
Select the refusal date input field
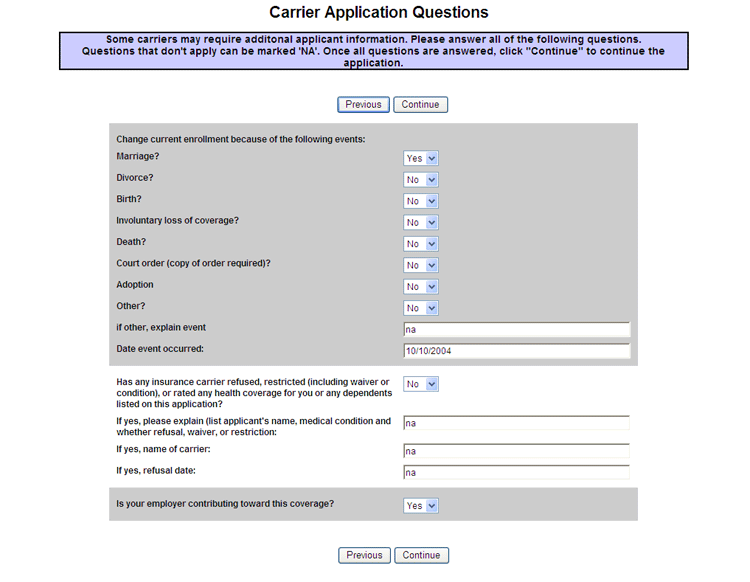[x=516, y=473]
